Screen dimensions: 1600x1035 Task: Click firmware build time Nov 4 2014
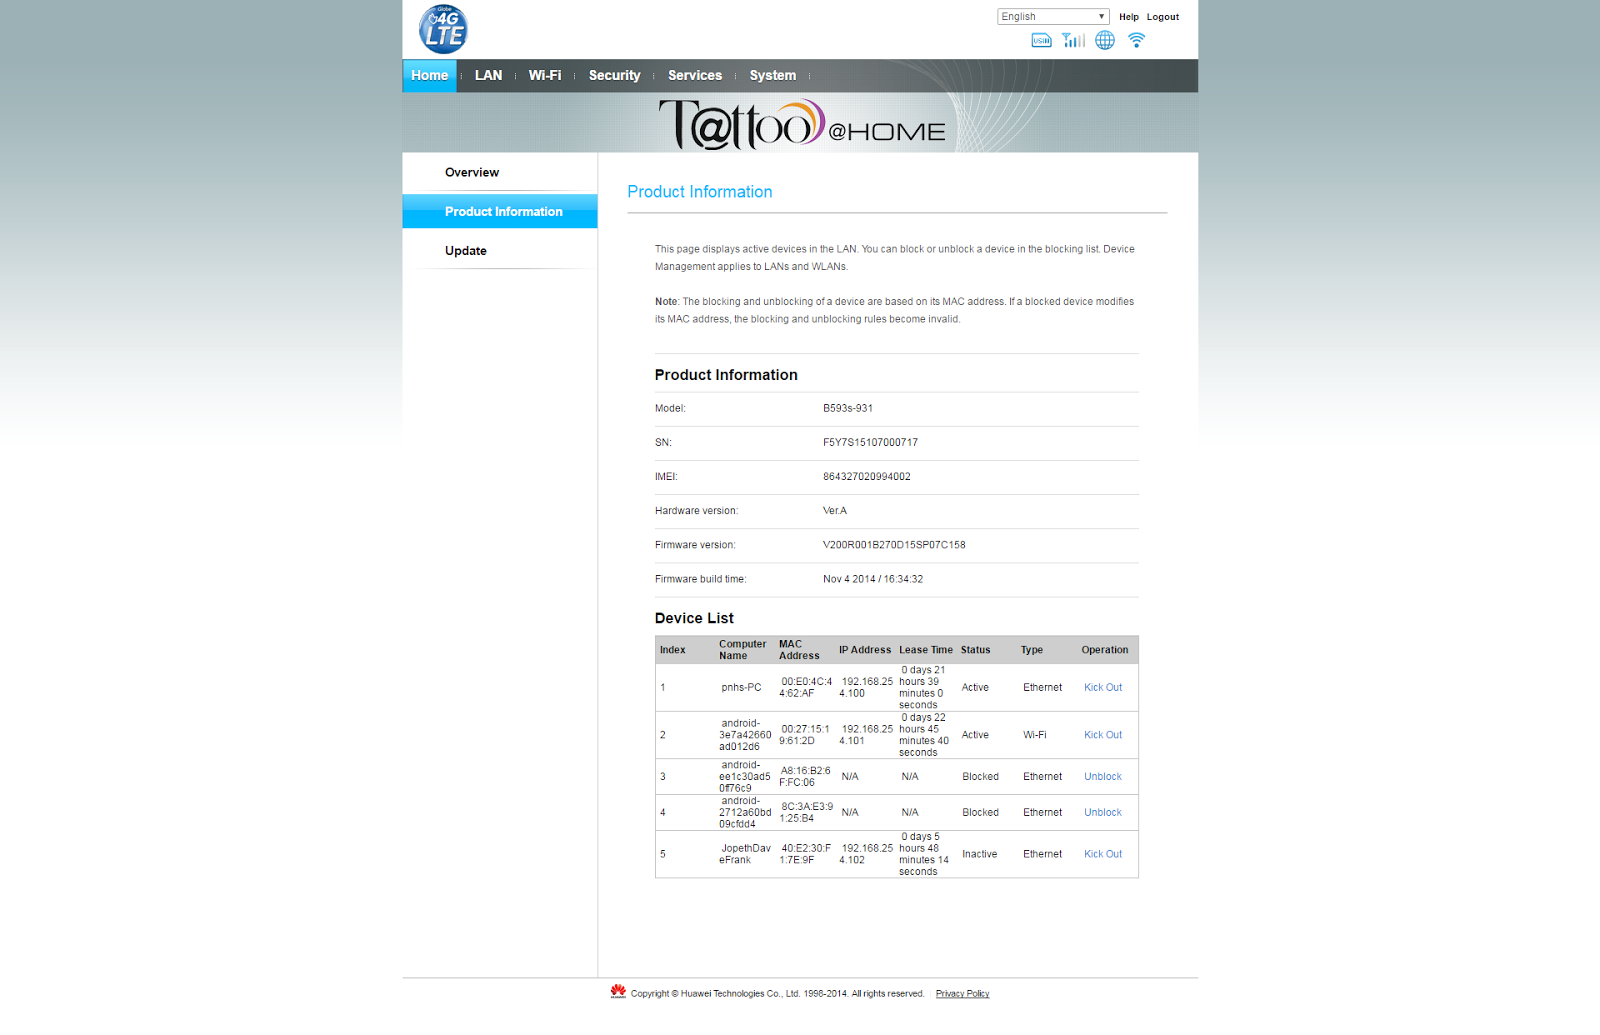(x=873, y=579)
